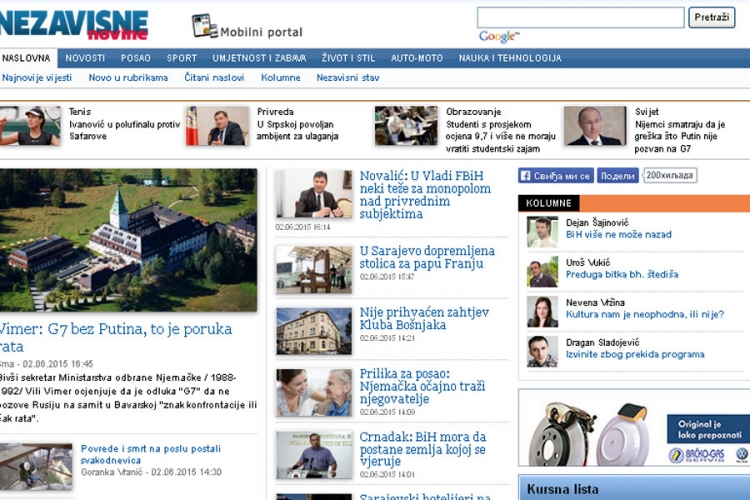Click the Nezavisne novine logo
The width and height of the screenshot is (750, 500).
tap(74, 24)
